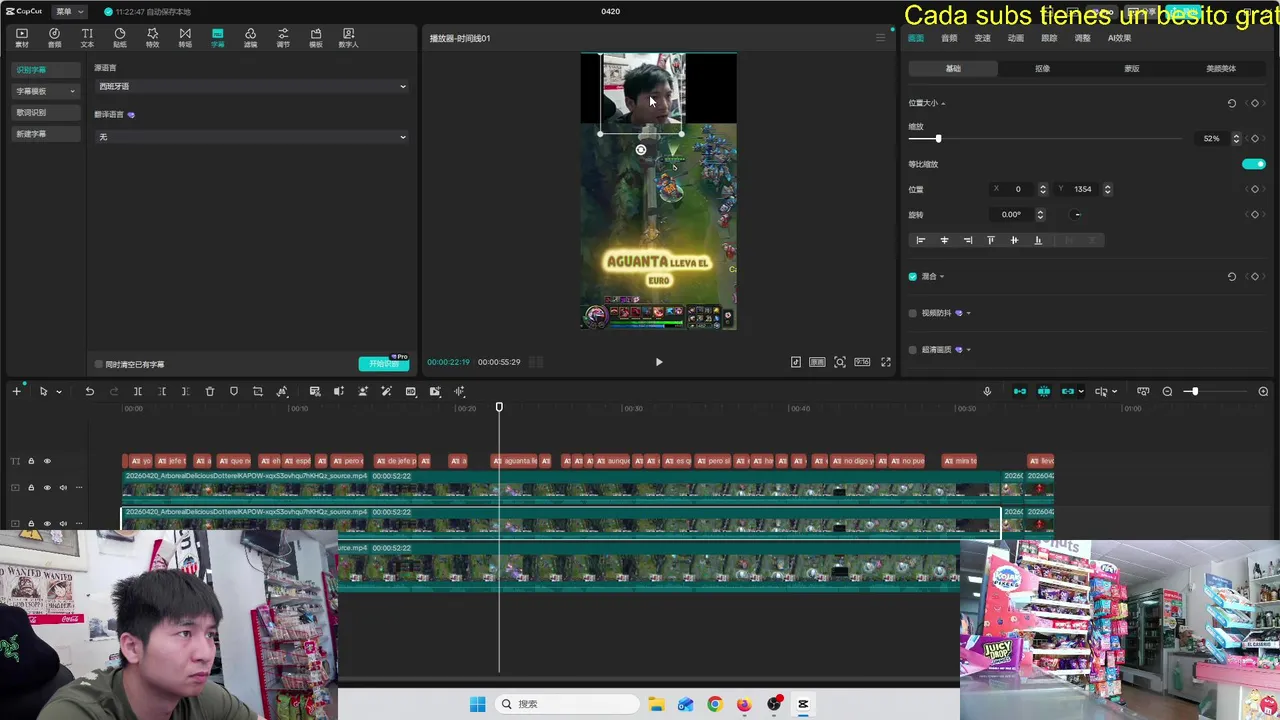Viewport: 1280px width, 720px height.
Task: Toggle visibility eye of subtitle track
Action: pos(47,461)
